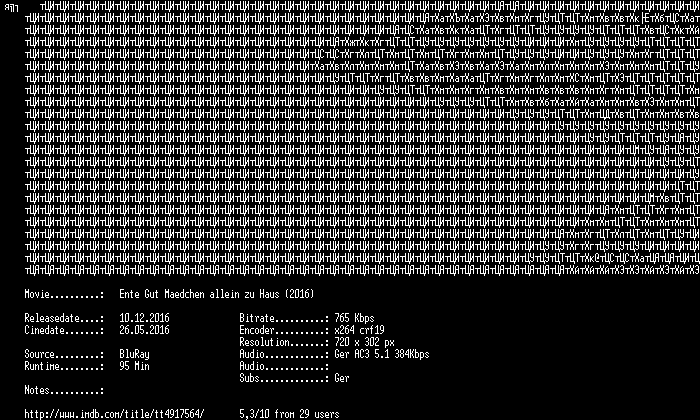The image size is (700, 420).
Task: Click the Resolution field label
Action: tap(284, 342)
